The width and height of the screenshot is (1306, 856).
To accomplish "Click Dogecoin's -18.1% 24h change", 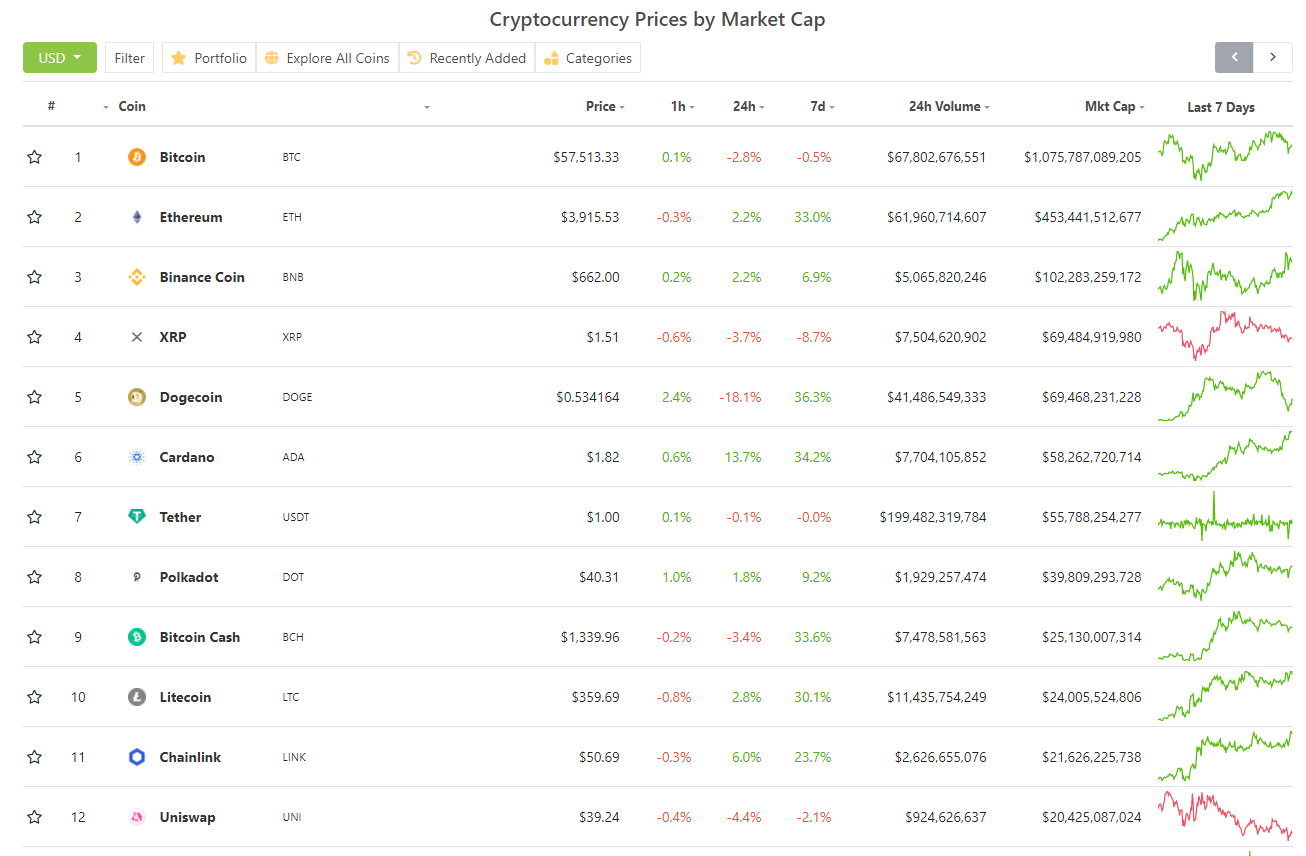I will click(740, 397).
